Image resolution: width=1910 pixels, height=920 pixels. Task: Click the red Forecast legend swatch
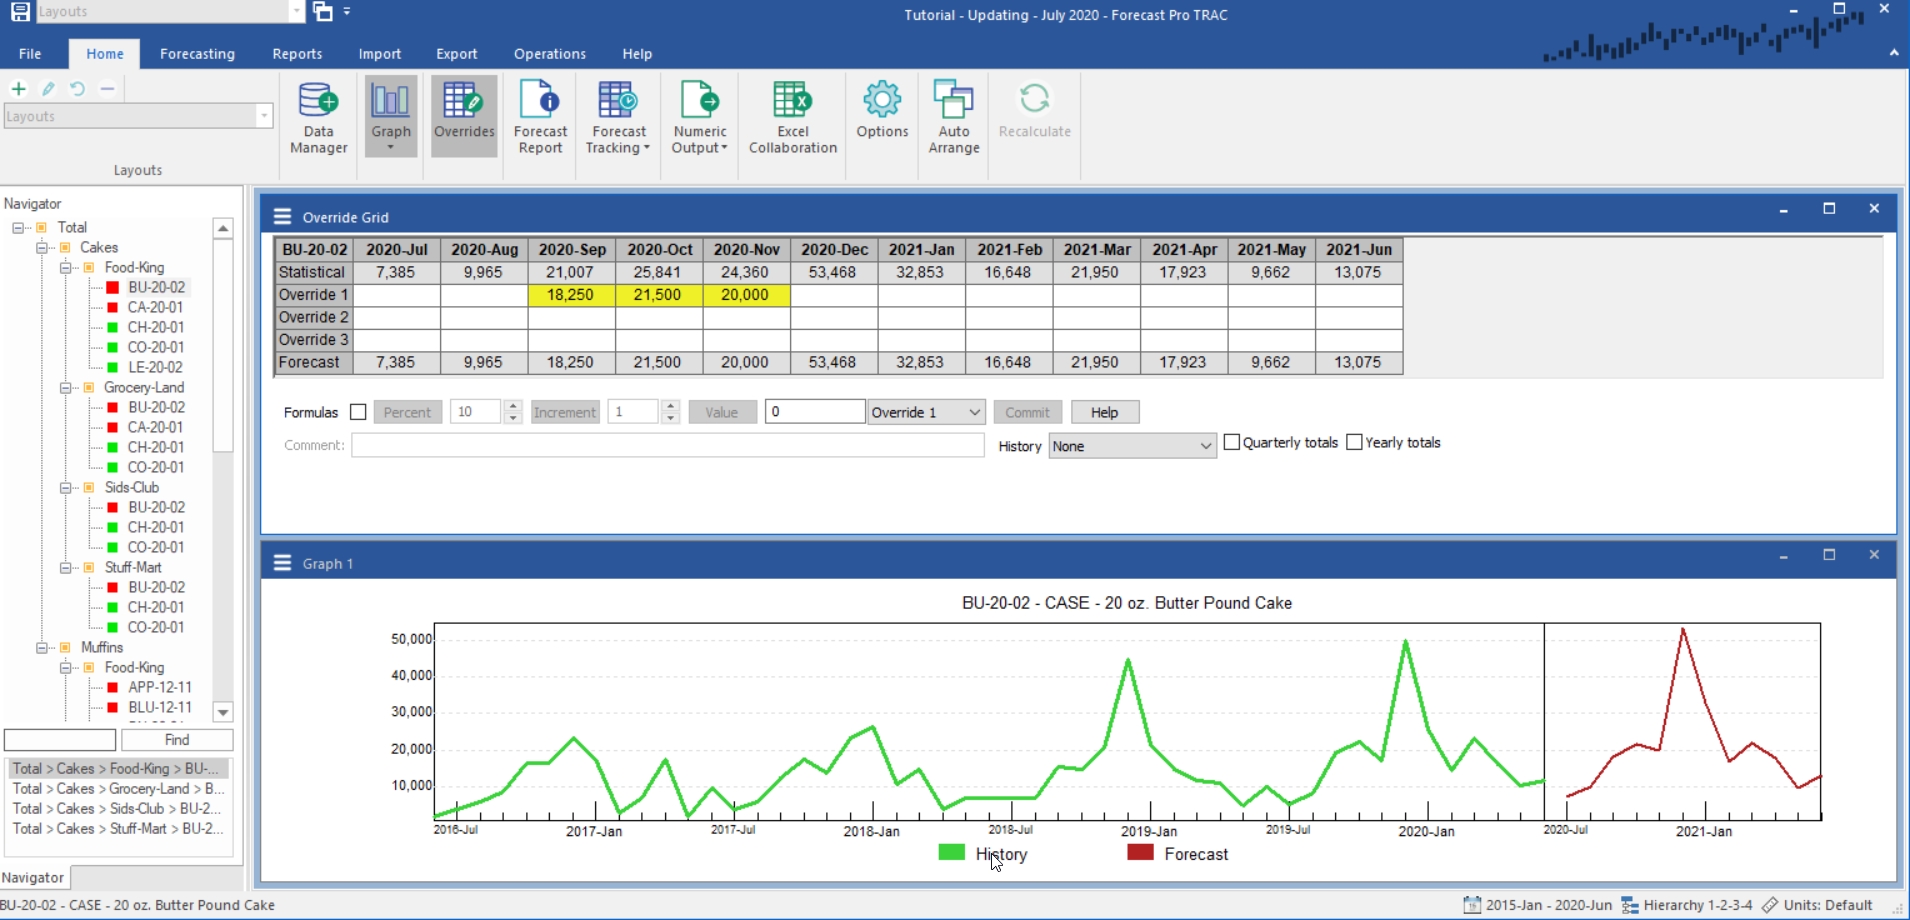[x=1140, y=853]
